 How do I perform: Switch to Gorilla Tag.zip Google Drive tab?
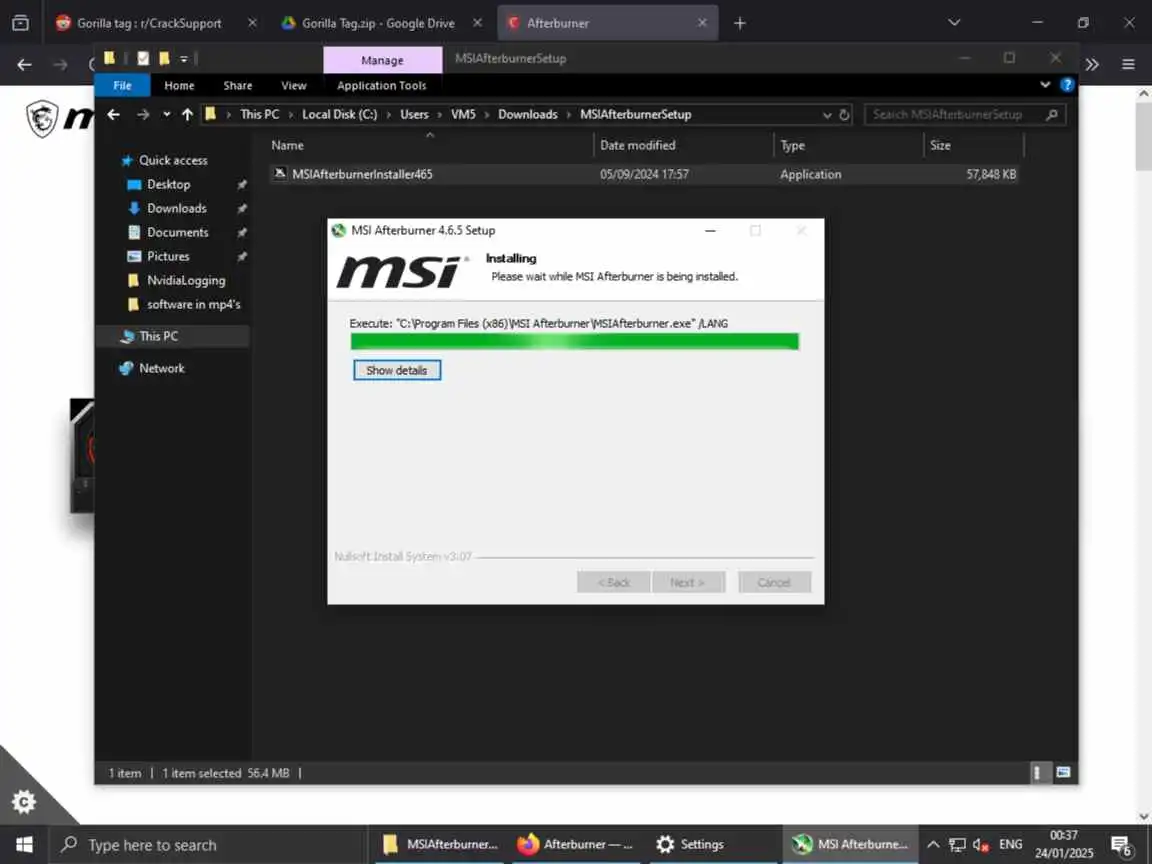pos(378,23)
